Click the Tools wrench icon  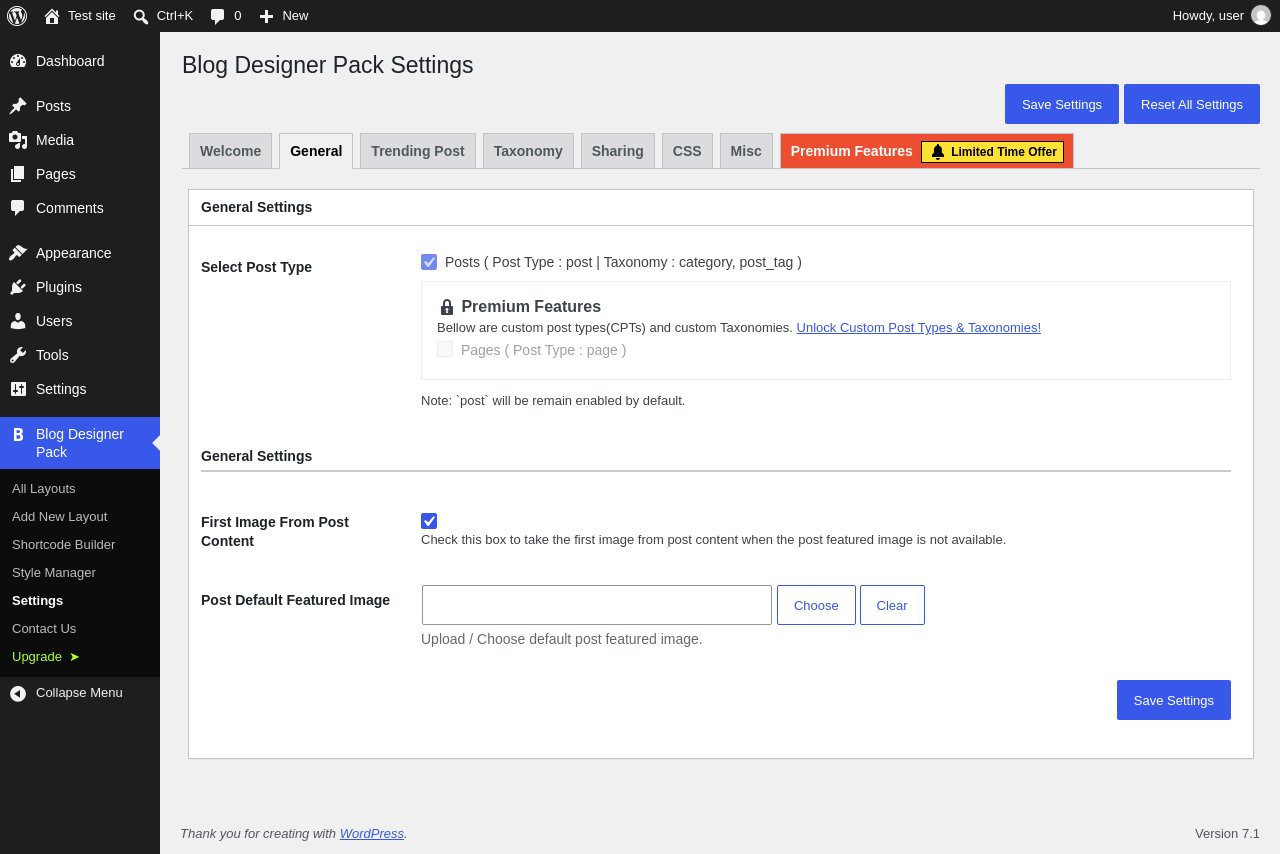click(18, 355)
